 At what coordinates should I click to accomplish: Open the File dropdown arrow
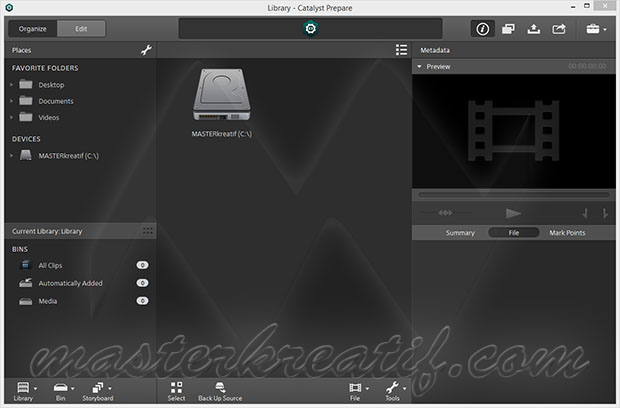tap(367, 389)
